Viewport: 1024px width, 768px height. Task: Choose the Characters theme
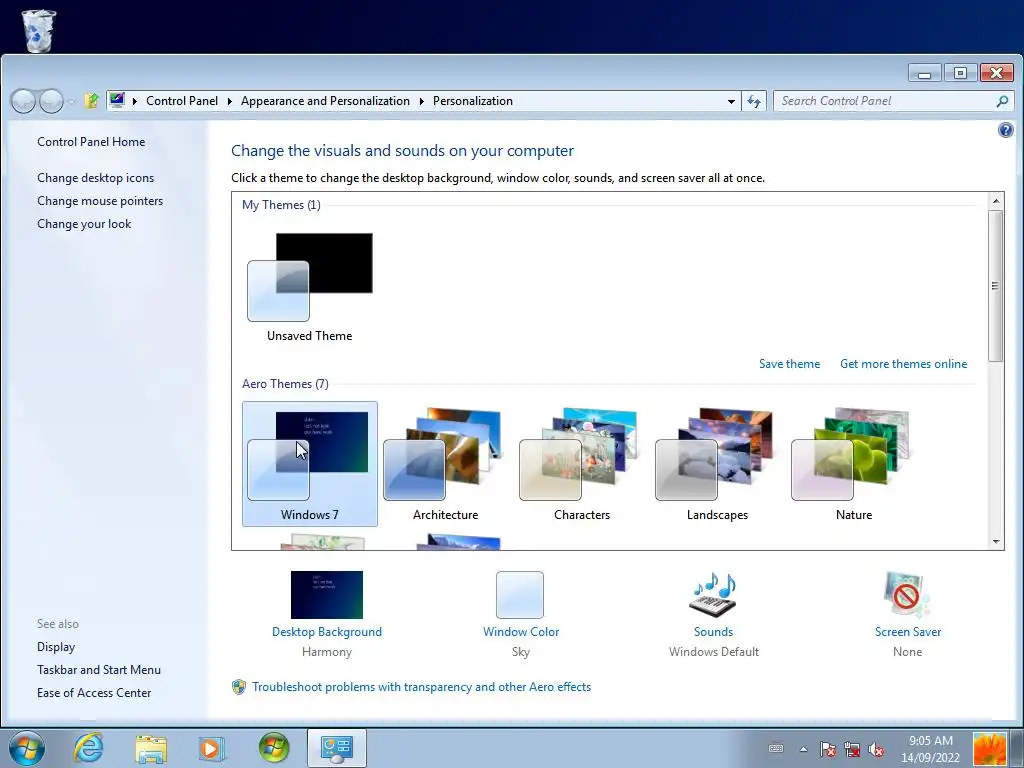(x=581, y=464)
